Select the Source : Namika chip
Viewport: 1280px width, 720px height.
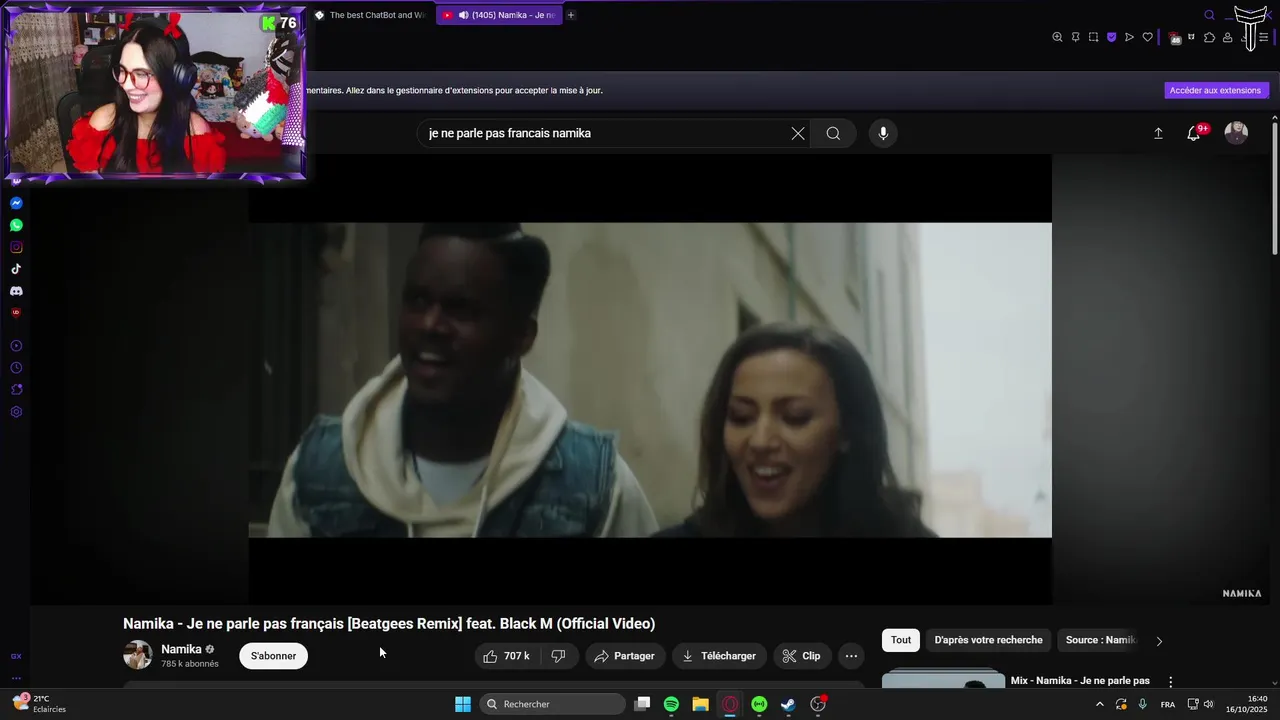[x=1100, y=640]
